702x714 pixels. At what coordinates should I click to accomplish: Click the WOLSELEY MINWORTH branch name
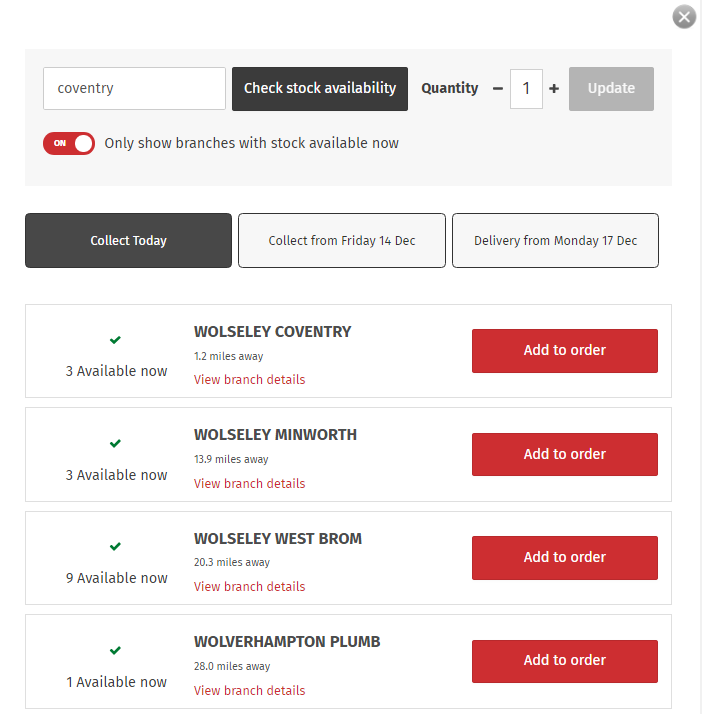(275, 435)
